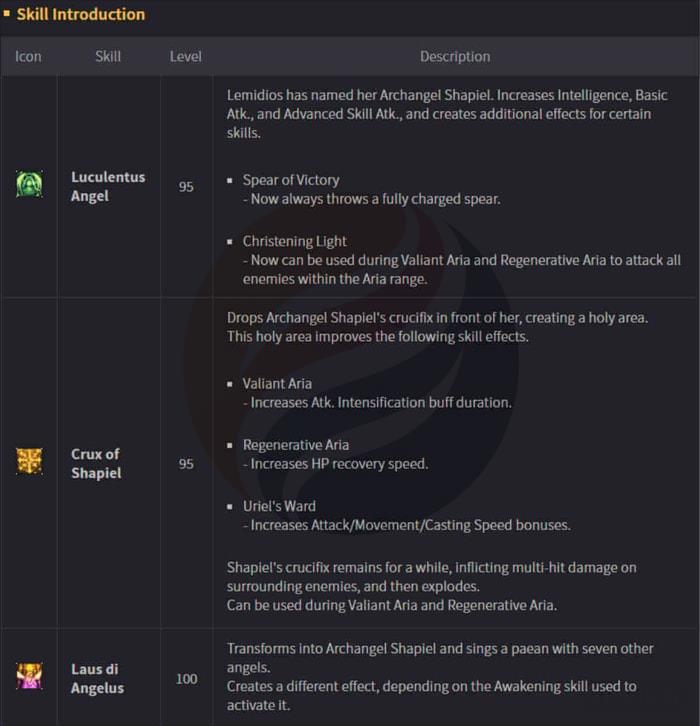The height and width of the screenshot is (726, 700).
Task: Click the Skill Introduction section heading
Action: [x=81, y=14]
